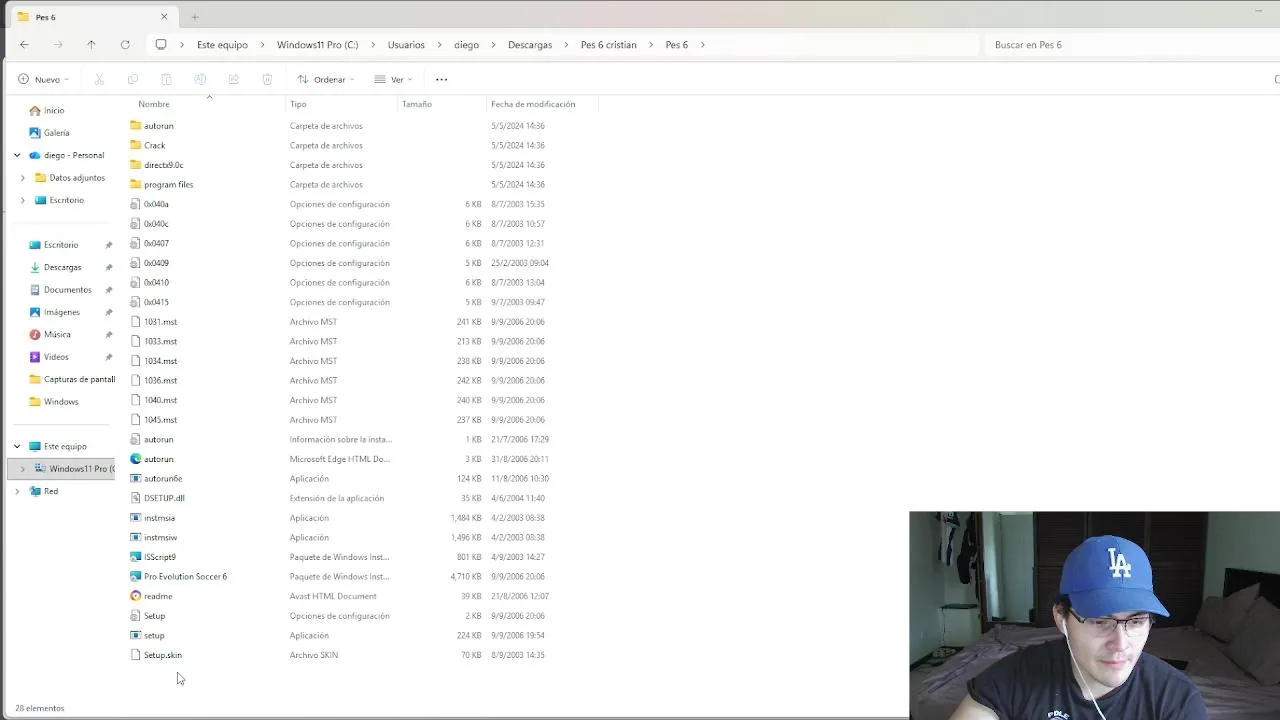Select the Setup.skin file icon
This screenshot has width=1280, height=720.
pyautogui.click(x=136, y=655)
